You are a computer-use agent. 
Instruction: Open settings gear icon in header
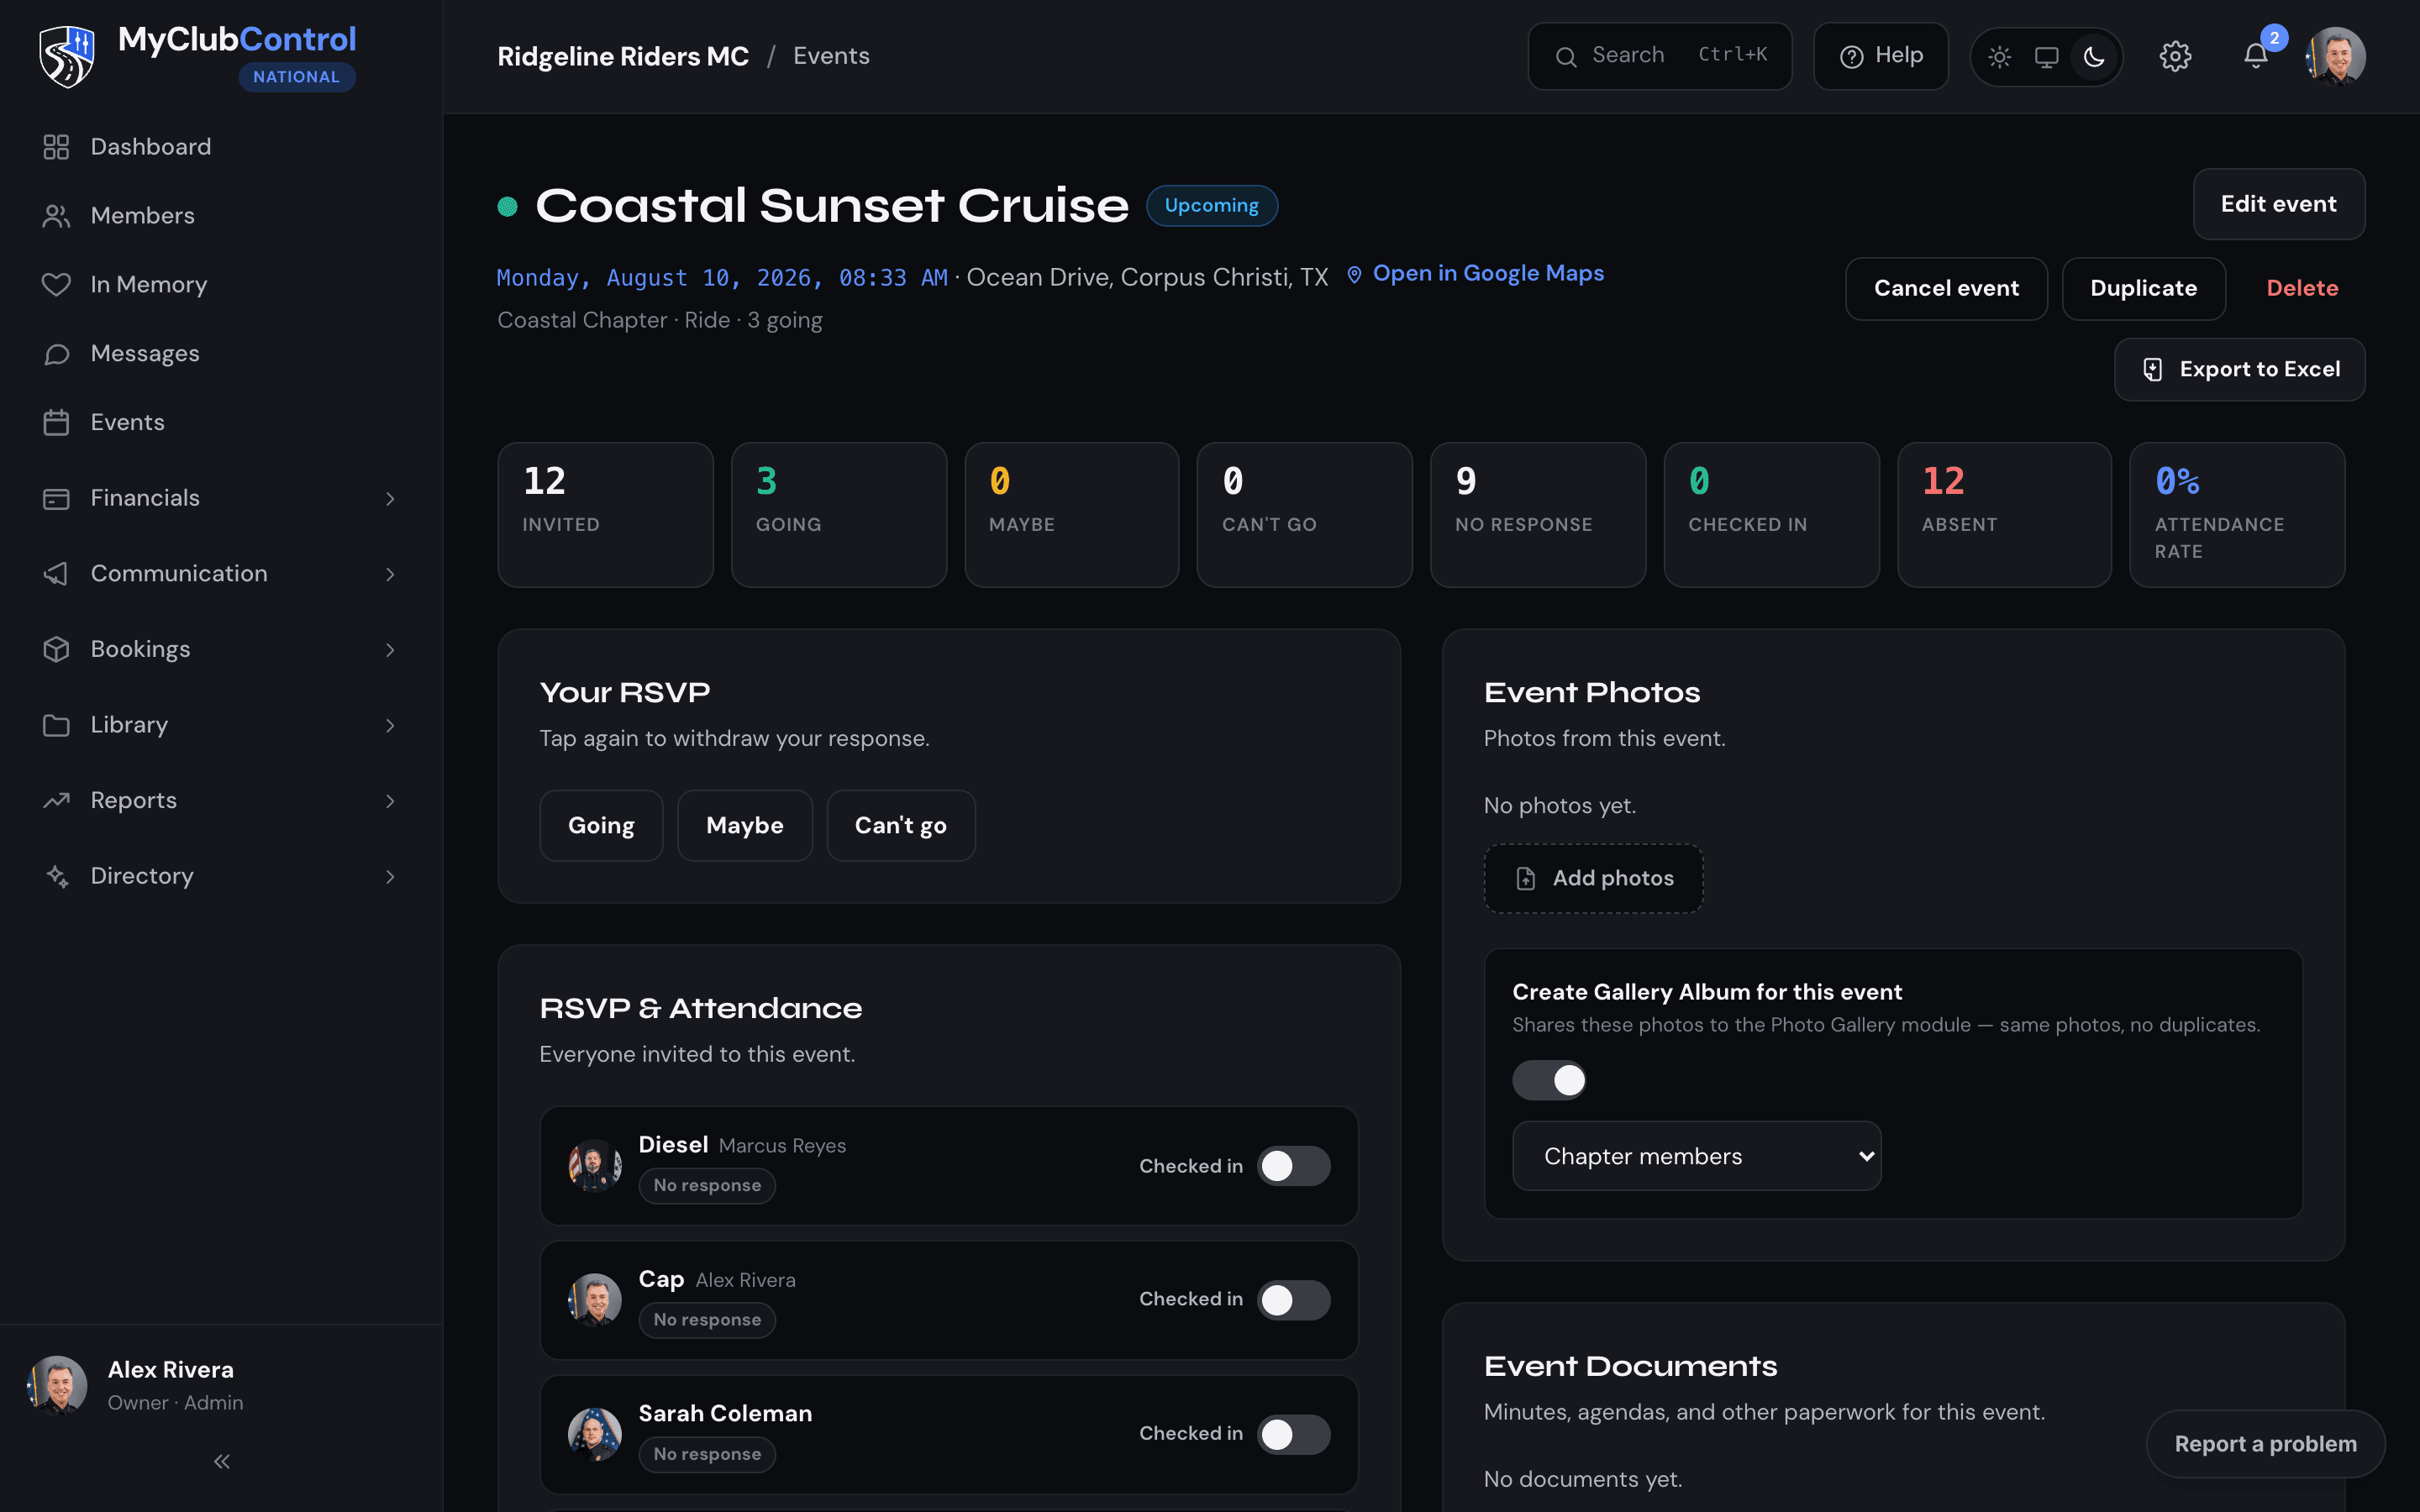(2175, 56)
